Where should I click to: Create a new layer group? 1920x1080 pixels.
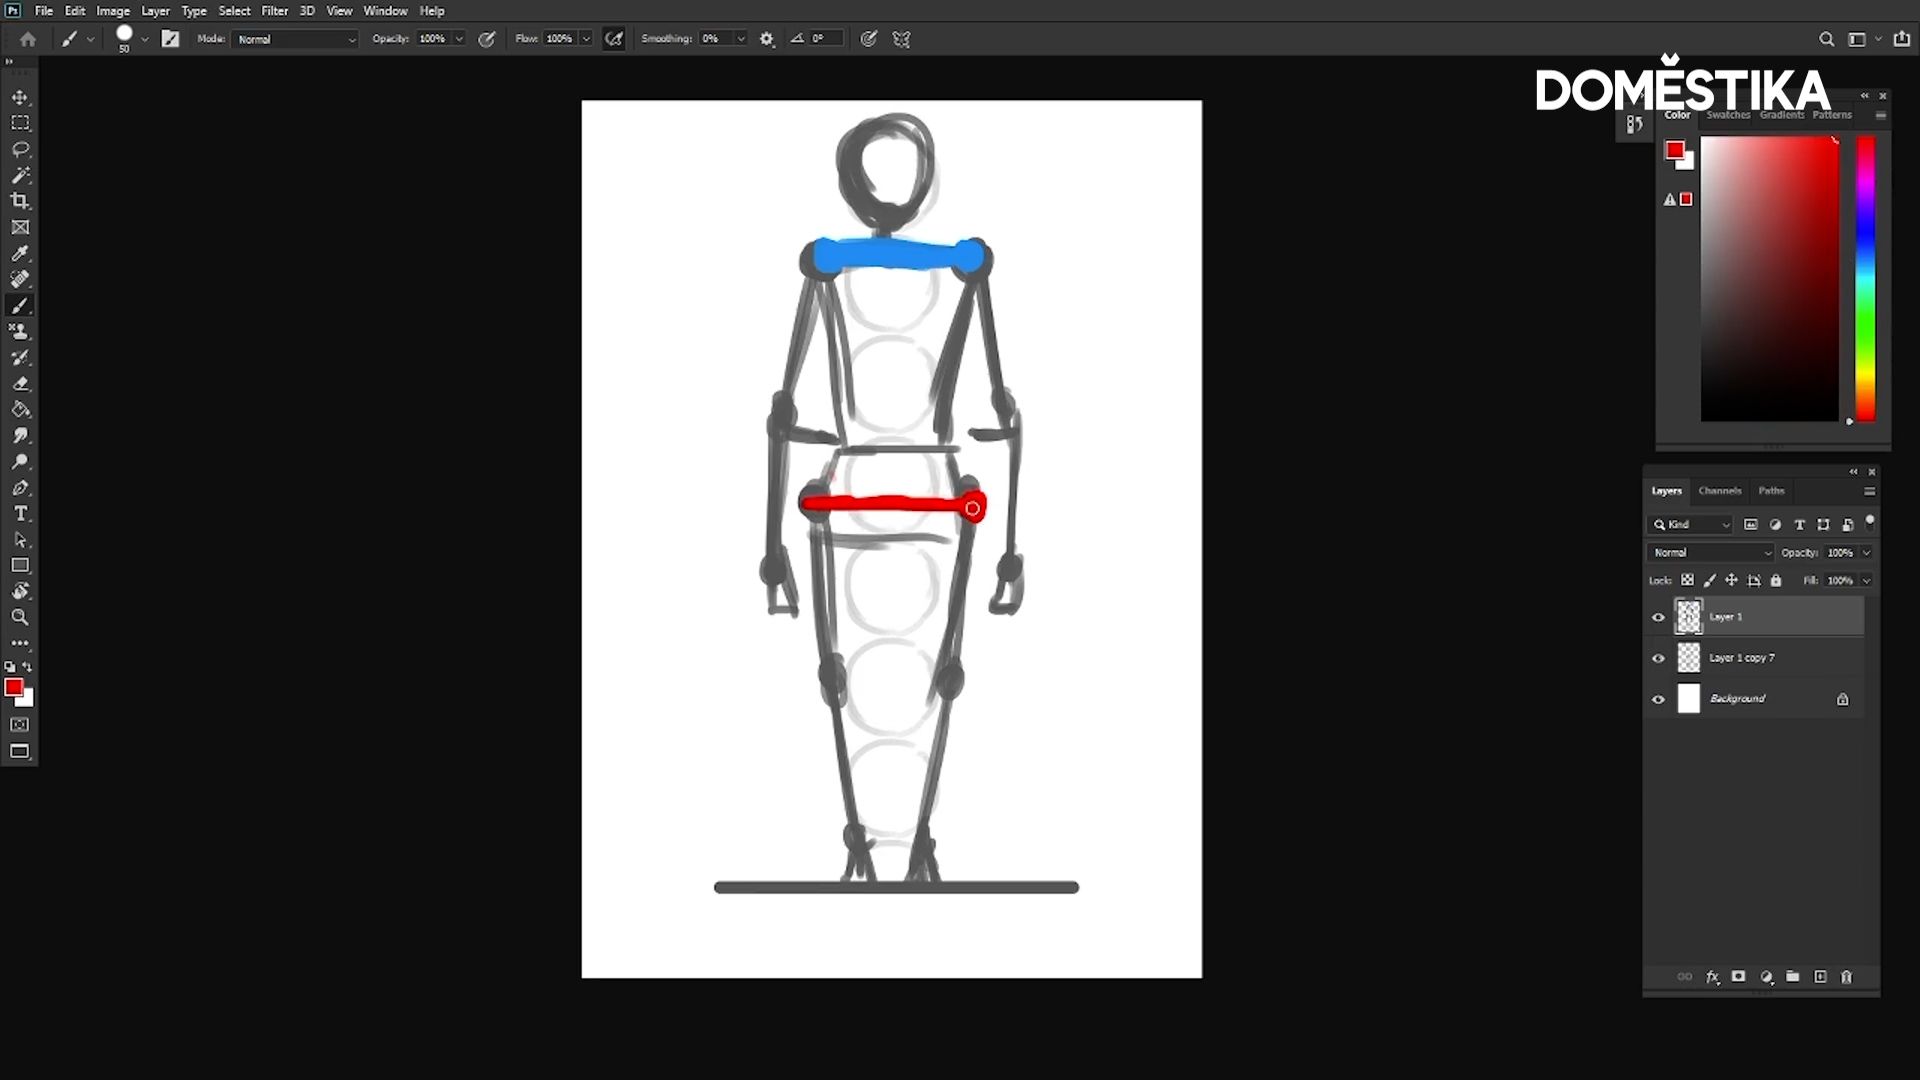[1793, 977]
